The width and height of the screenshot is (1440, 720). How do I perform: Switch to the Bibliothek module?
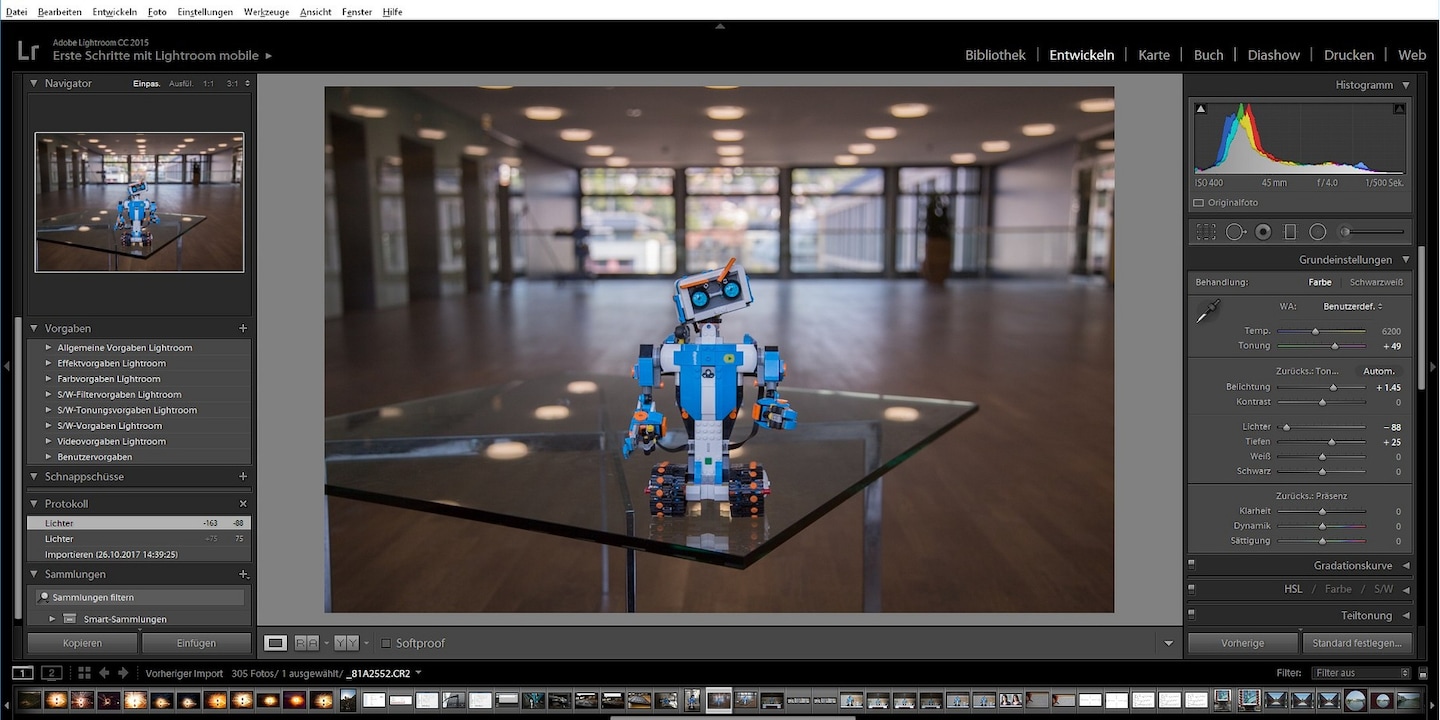995,55
